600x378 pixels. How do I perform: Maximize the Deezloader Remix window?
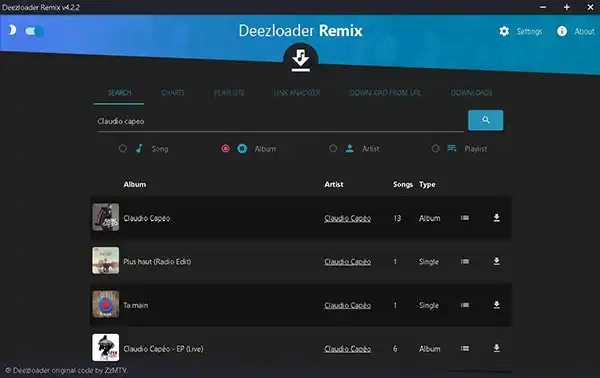point(567,7)
